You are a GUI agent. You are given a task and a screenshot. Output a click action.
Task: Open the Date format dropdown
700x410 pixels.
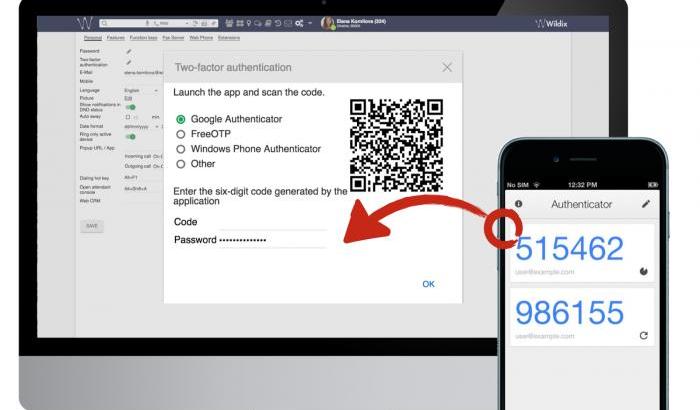pos(141,127)
